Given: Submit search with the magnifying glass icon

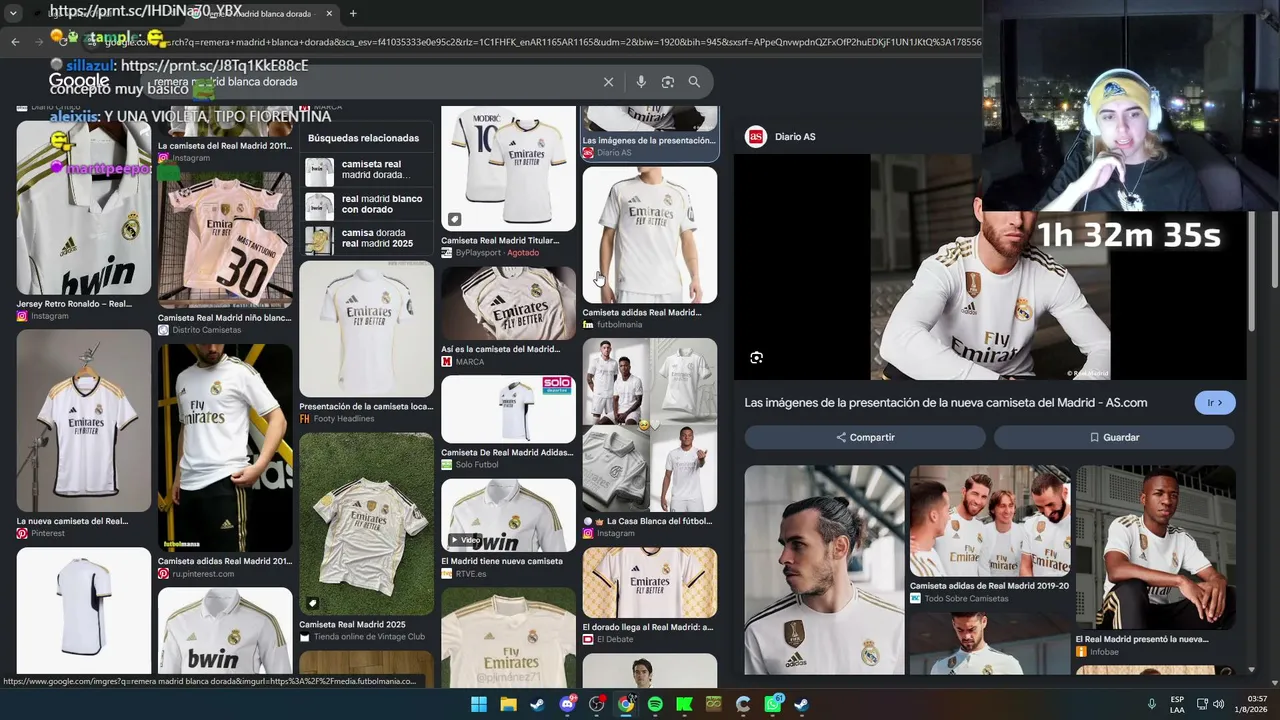Looking at the screenshot, I should [x=694, y=82].
